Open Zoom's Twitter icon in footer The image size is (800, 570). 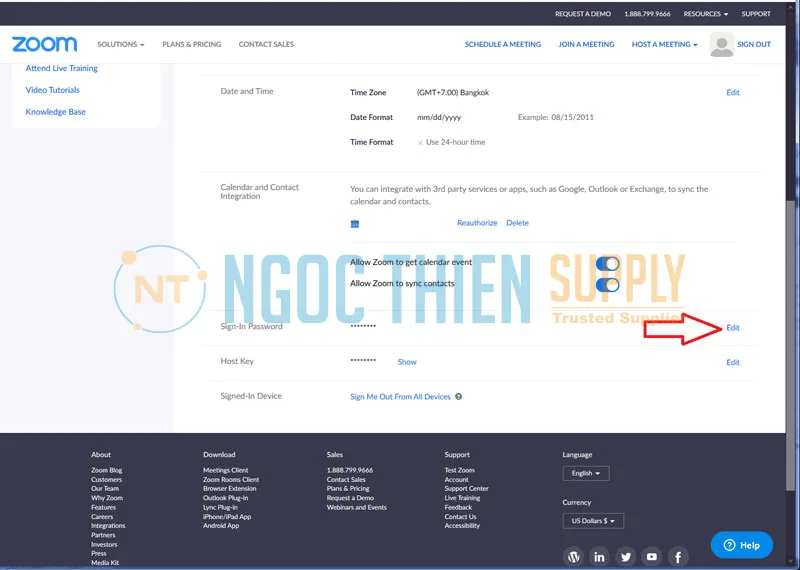click(x=626, y=556)
